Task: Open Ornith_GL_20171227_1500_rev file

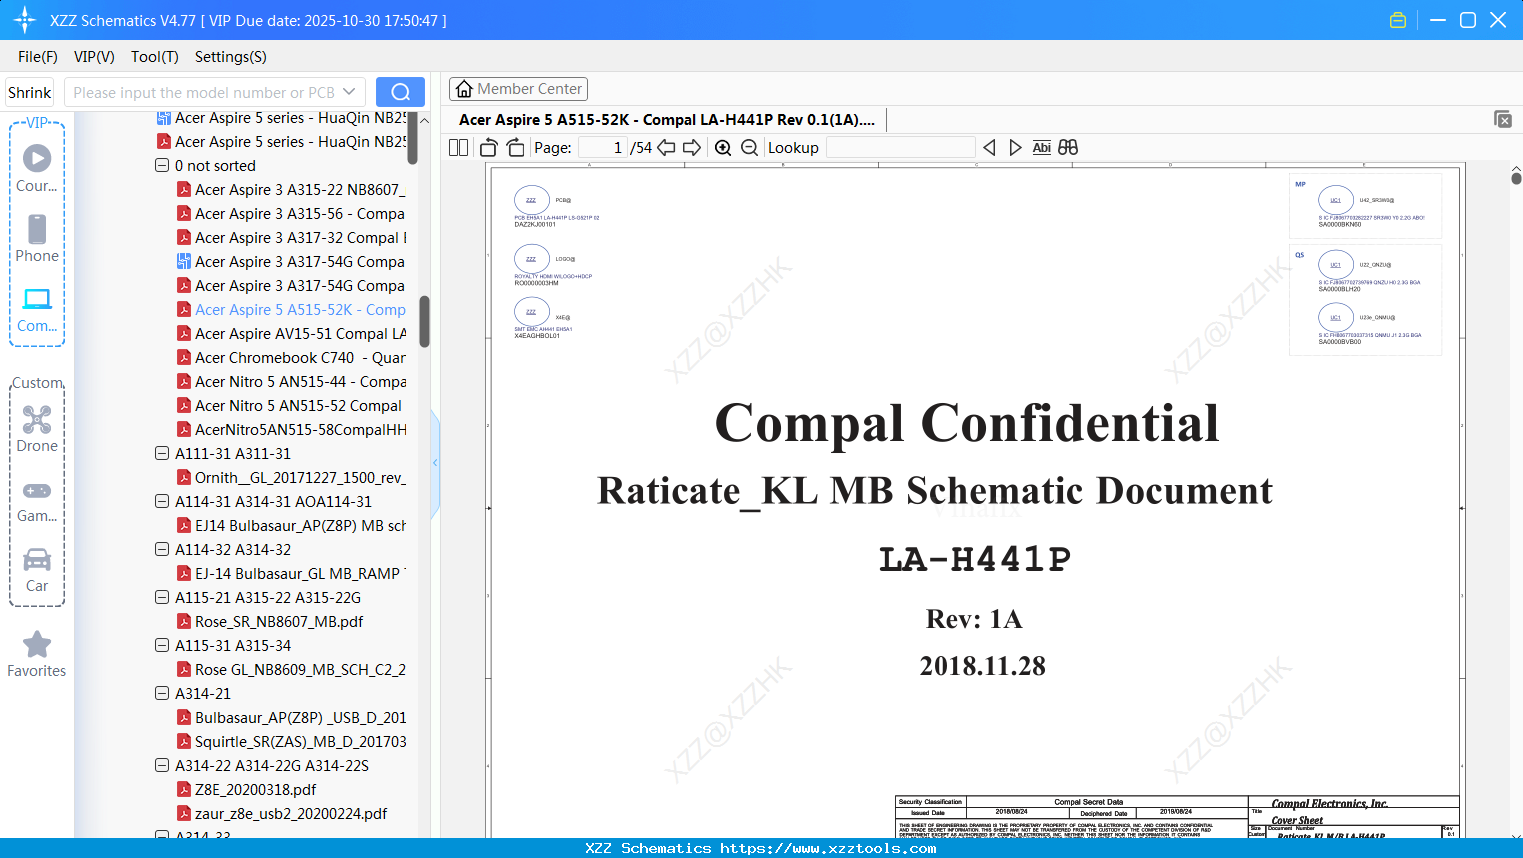Action: [292, 478]
